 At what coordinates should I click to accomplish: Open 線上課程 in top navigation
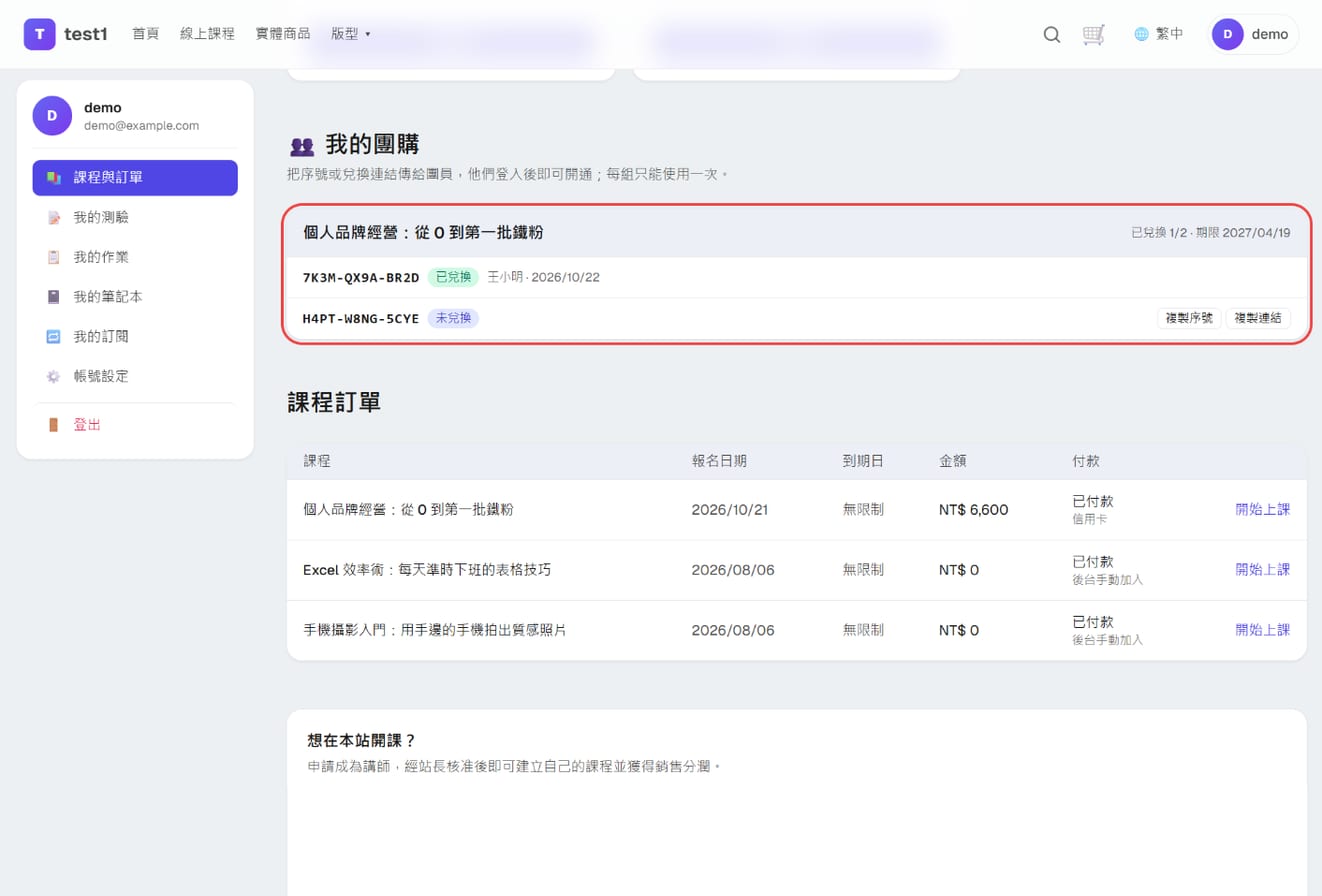point(207,34)
